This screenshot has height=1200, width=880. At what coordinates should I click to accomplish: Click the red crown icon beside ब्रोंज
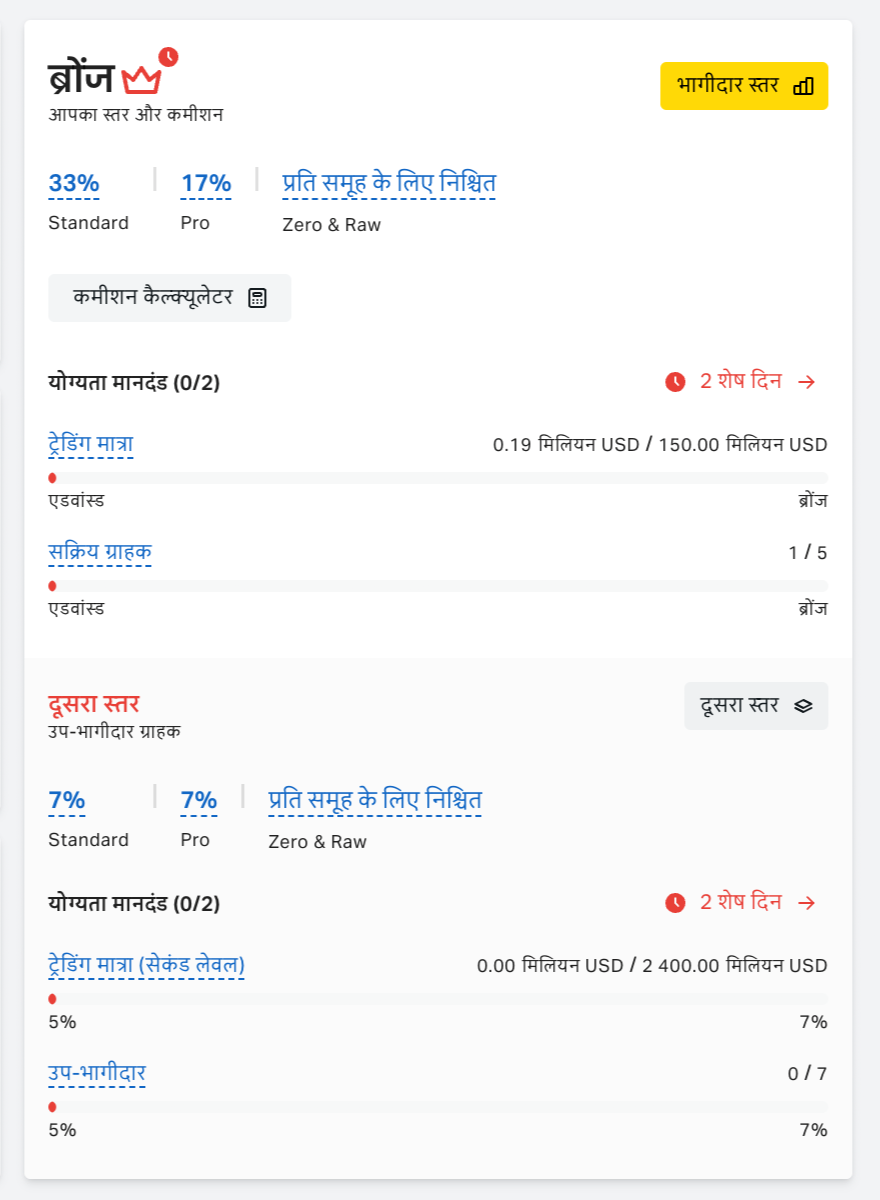coord(141,78)
